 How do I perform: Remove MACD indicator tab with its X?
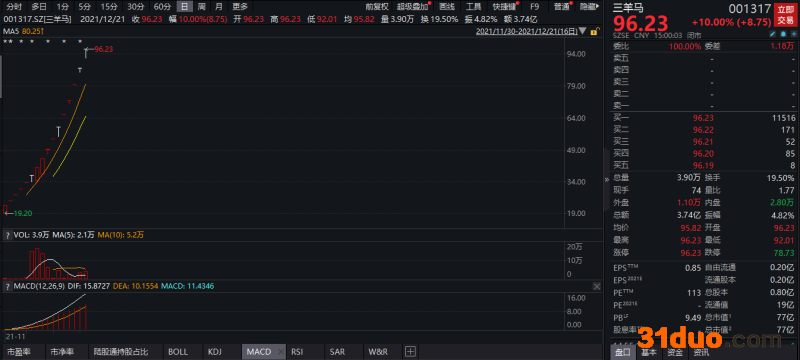(281, 352)
